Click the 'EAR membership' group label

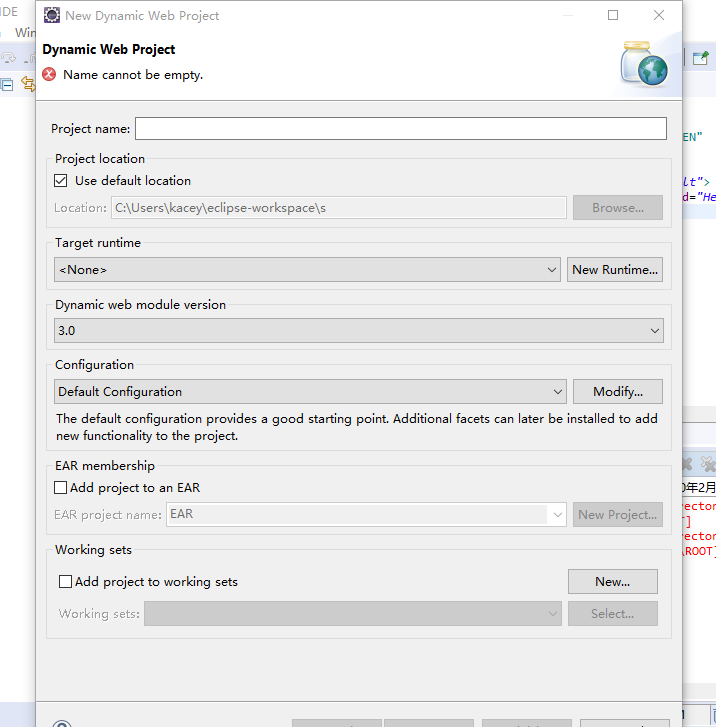[105, 466]
